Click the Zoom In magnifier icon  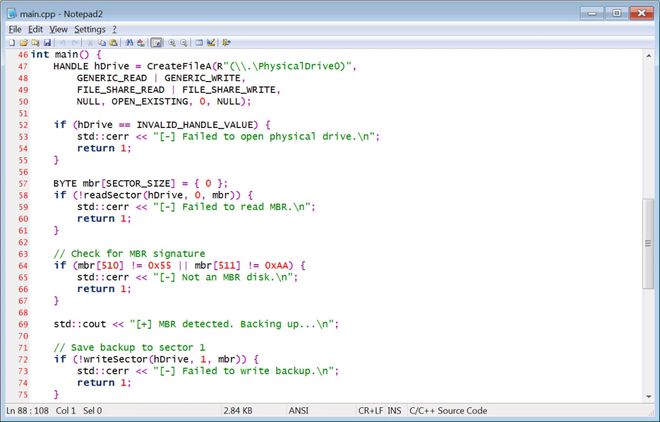tap(171, 42)
